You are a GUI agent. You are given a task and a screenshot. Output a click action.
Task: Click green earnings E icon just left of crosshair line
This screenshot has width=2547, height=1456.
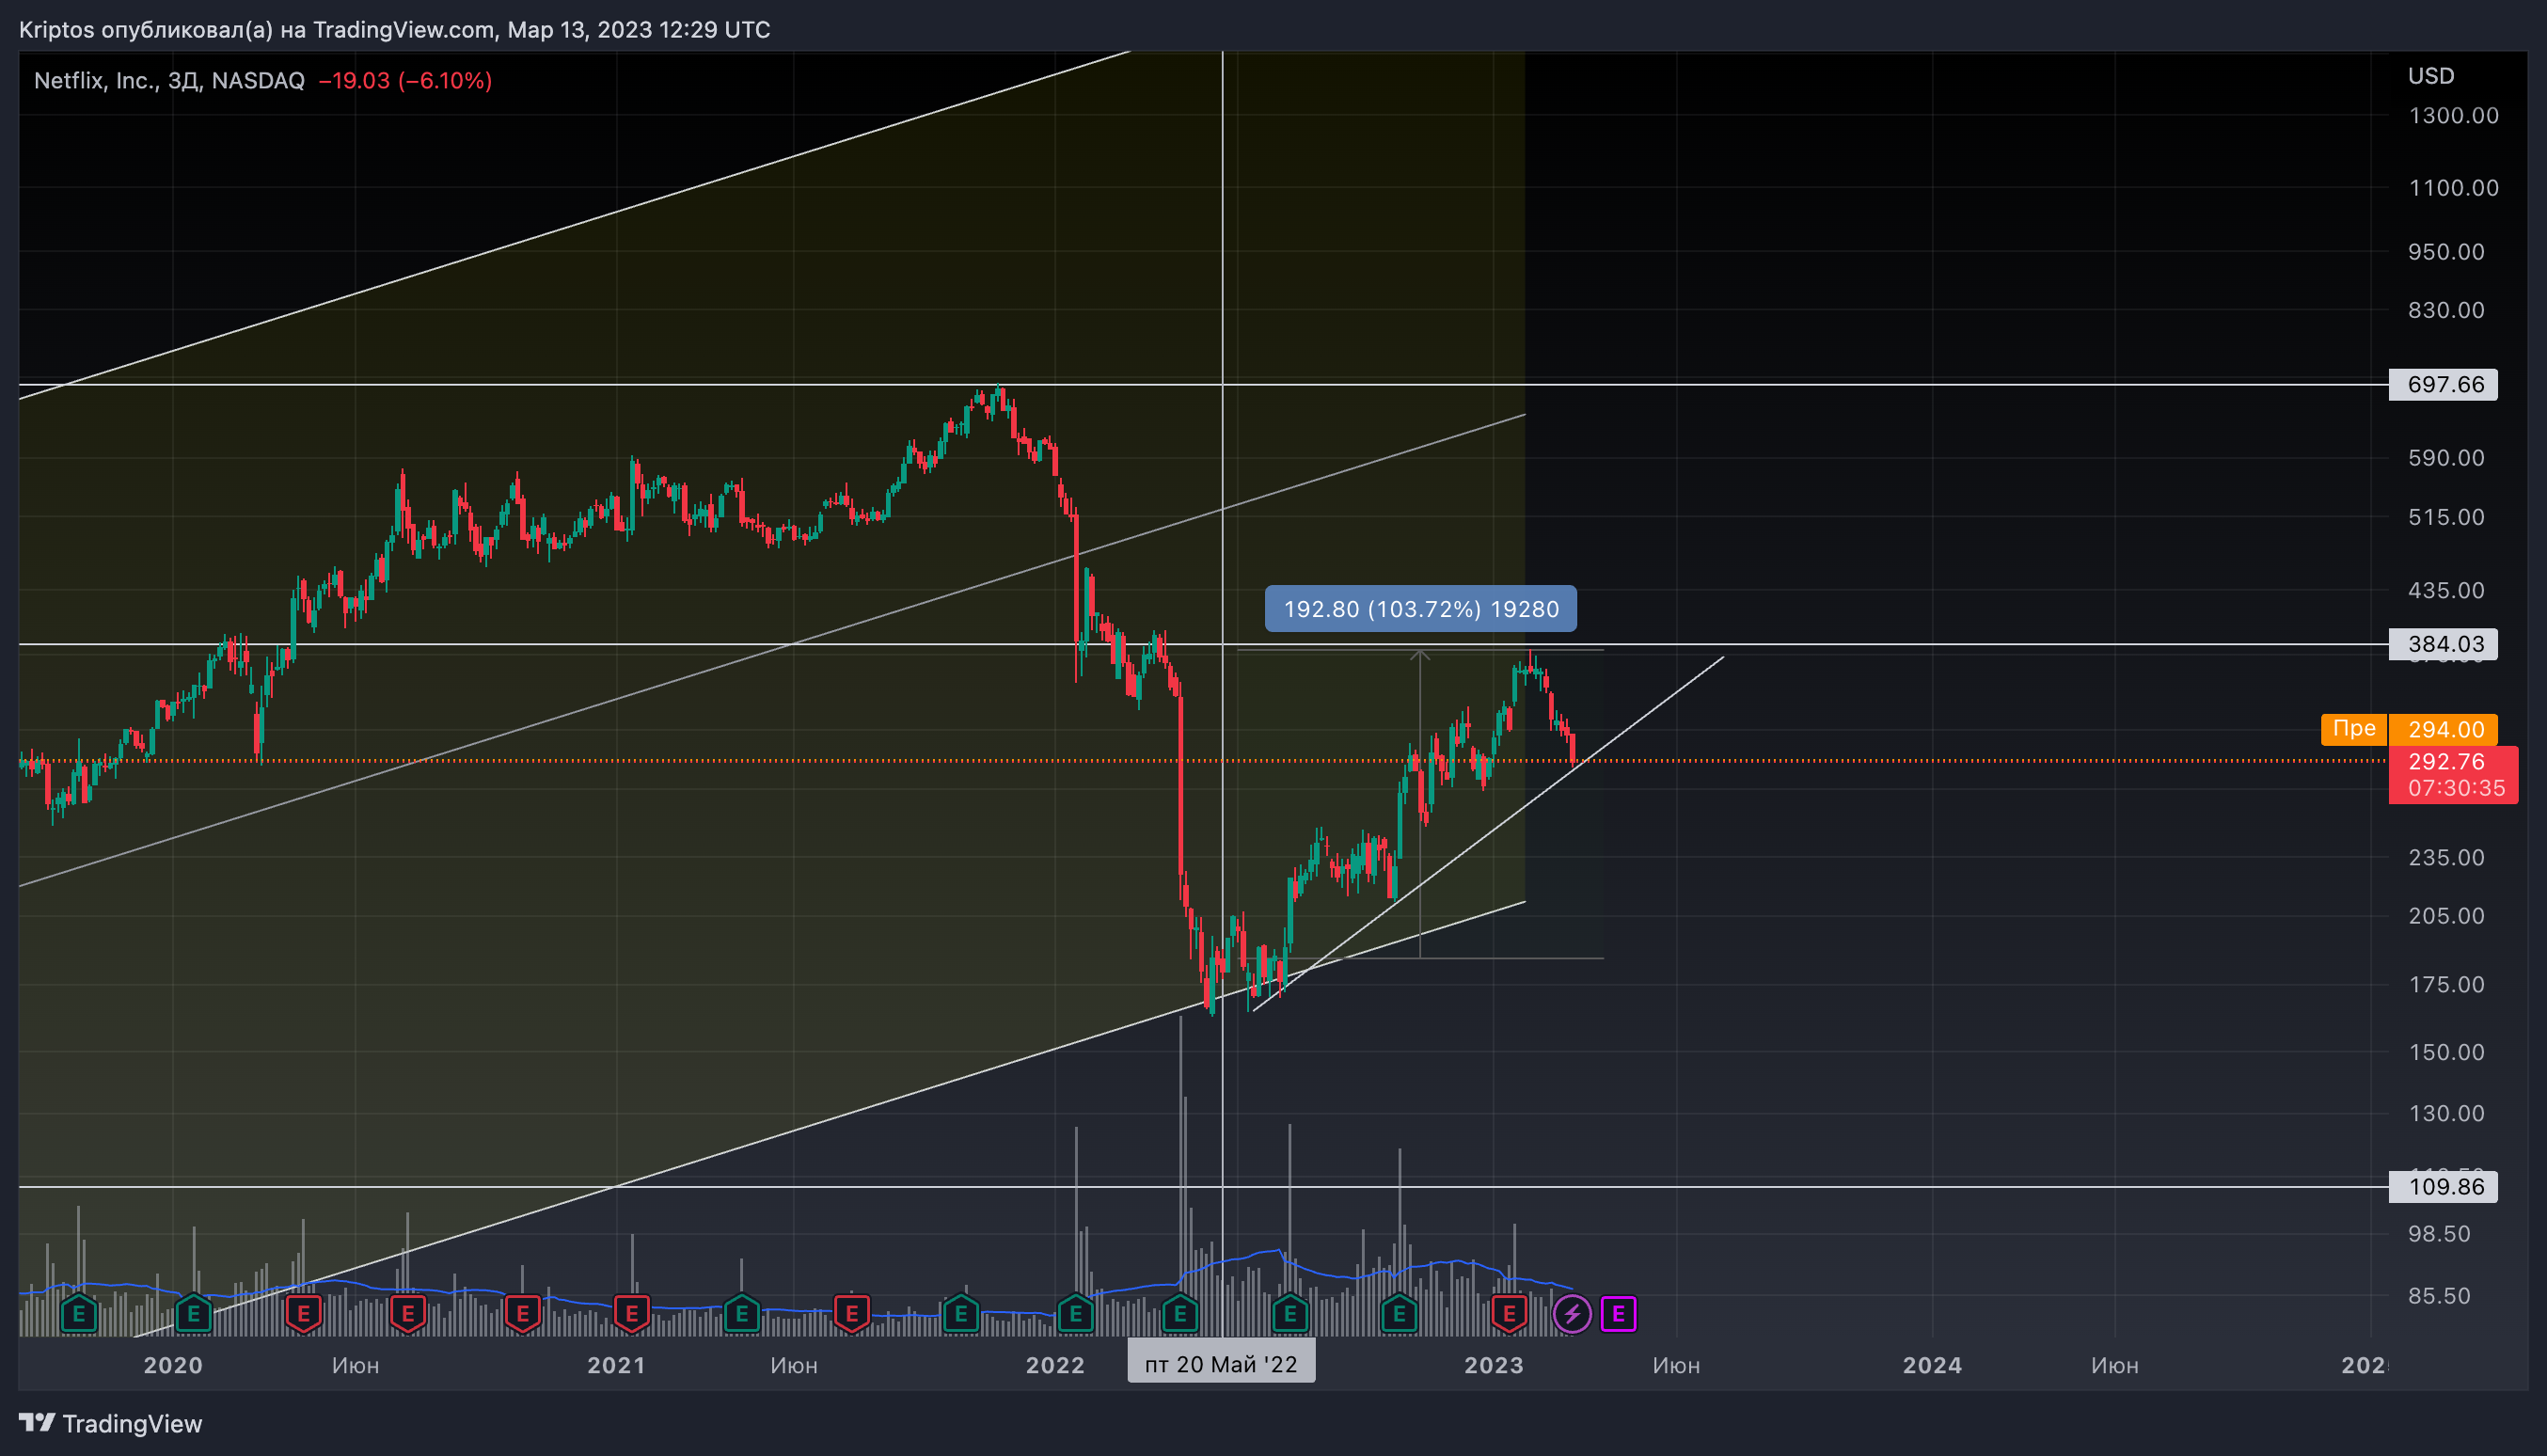1180,1314
